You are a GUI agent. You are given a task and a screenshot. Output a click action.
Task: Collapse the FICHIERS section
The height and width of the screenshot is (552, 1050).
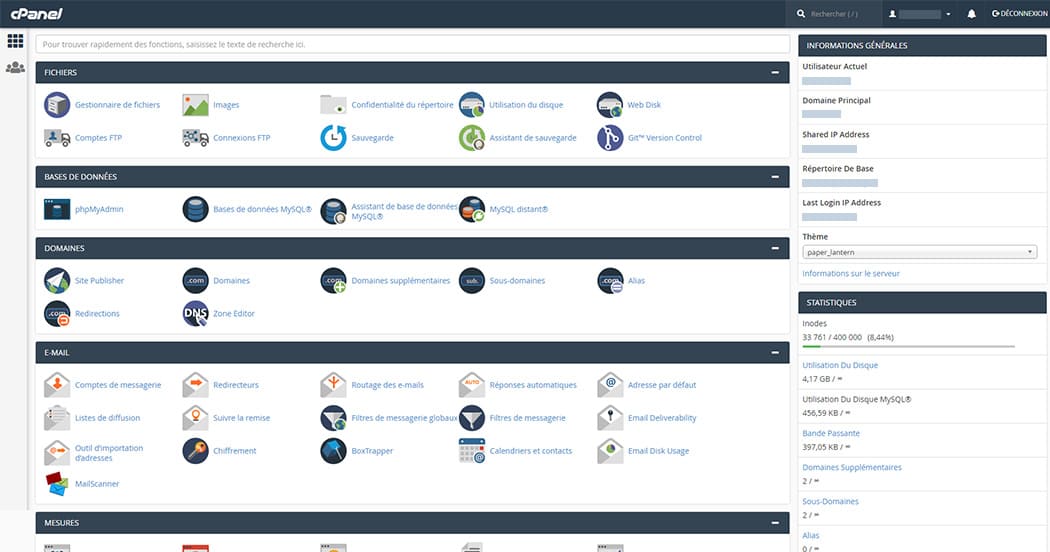775,72
